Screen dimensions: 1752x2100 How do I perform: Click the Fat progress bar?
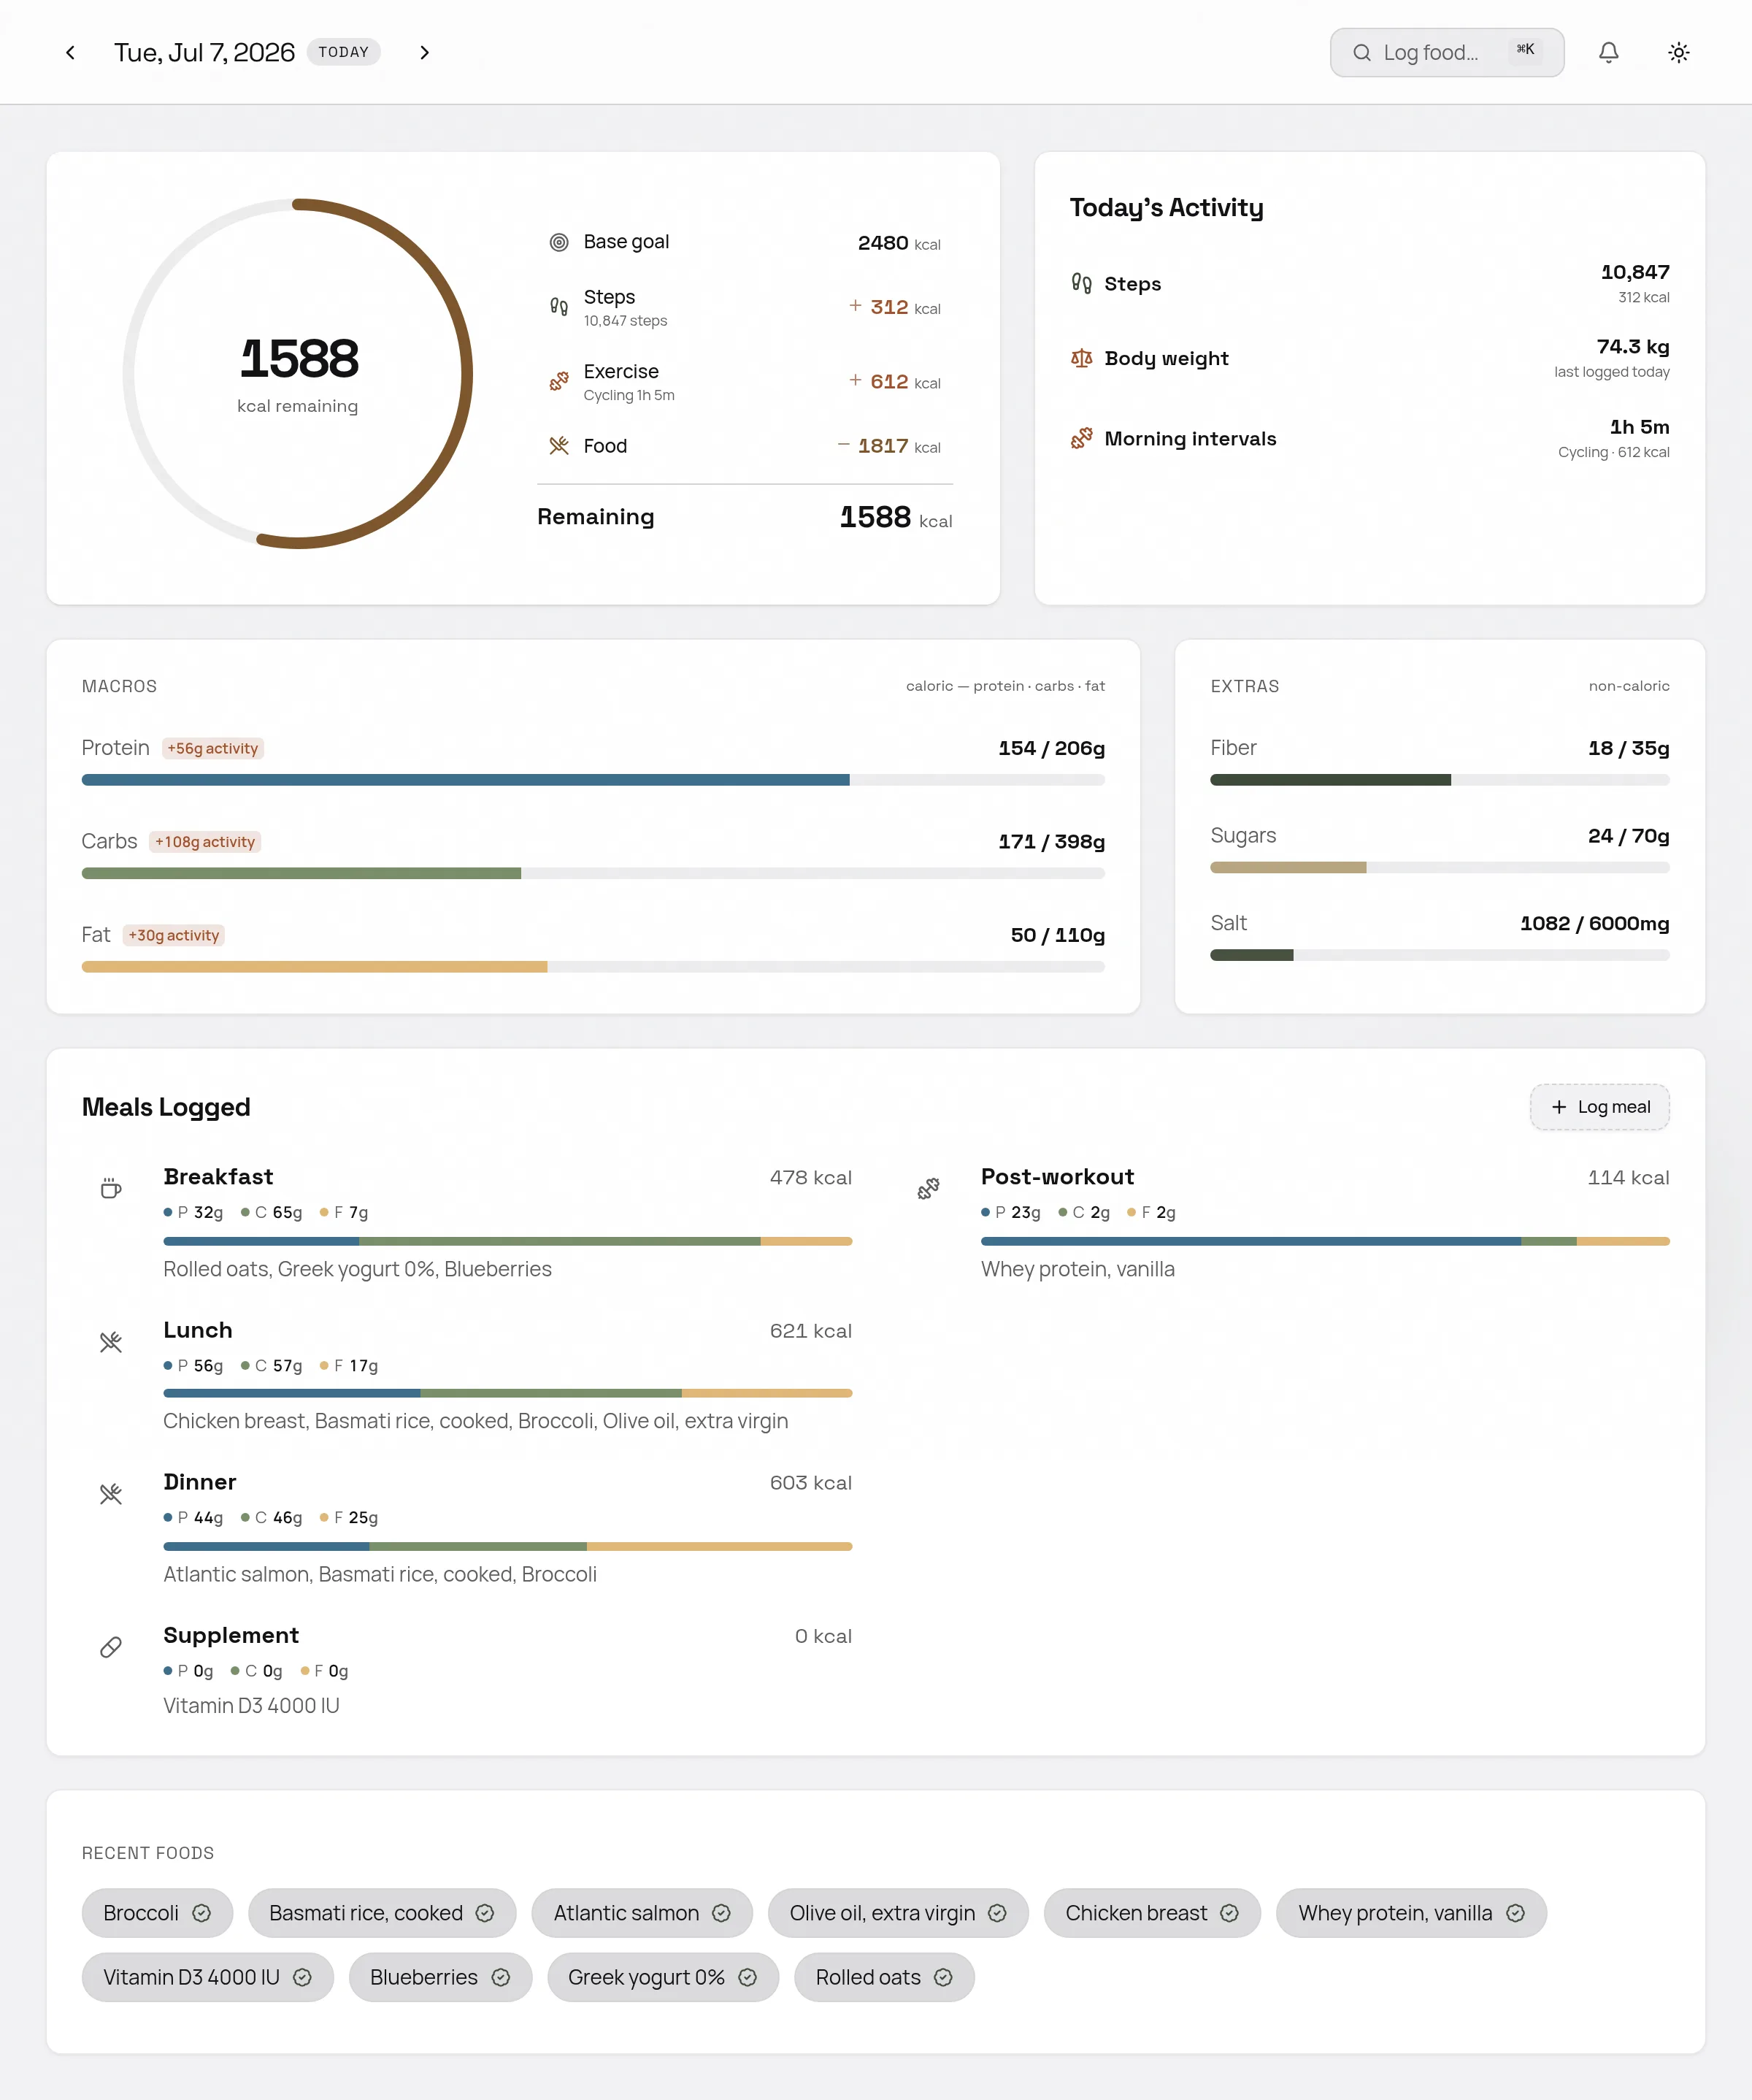pos(593,967)
